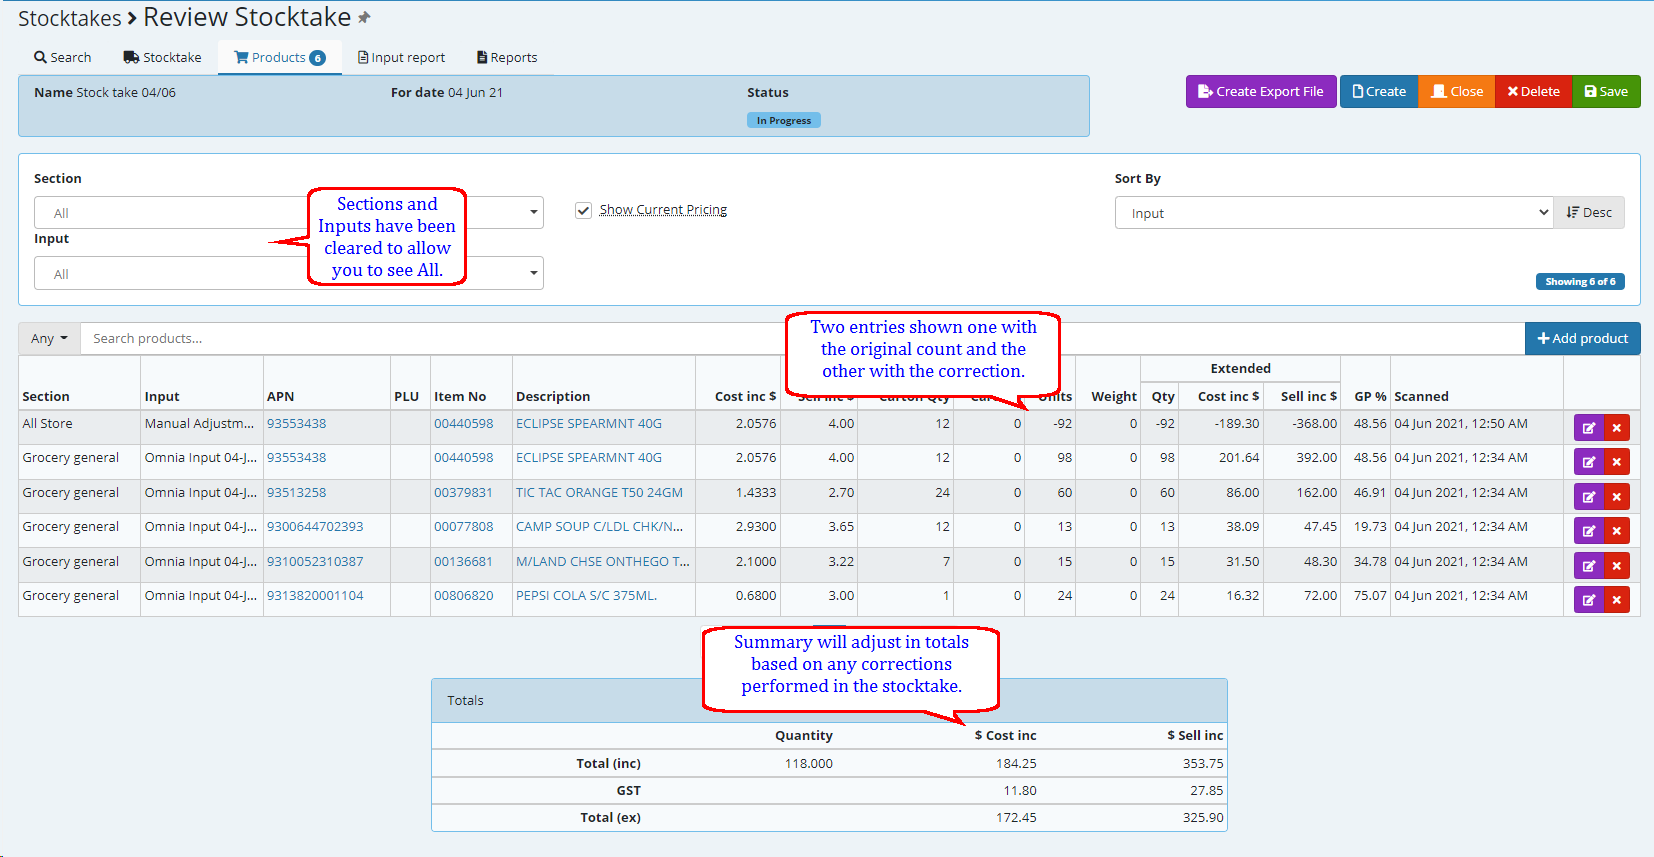Open the Sort By dropdown

click(1333, 213)
